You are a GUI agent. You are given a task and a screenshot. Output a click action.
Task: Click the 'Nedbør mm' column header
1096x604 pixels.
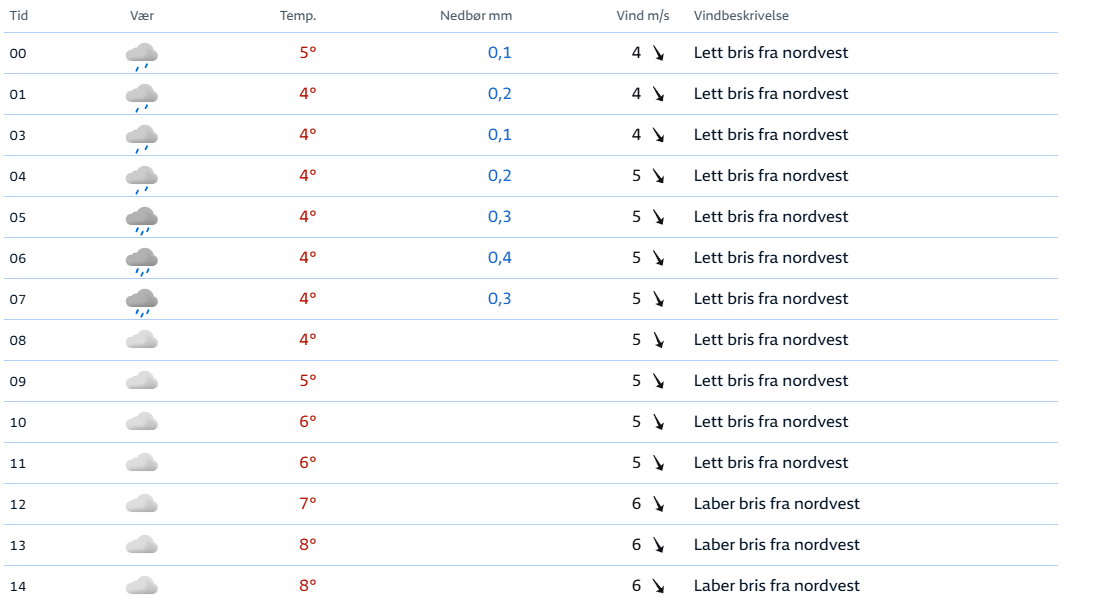(x=475, y=16)
